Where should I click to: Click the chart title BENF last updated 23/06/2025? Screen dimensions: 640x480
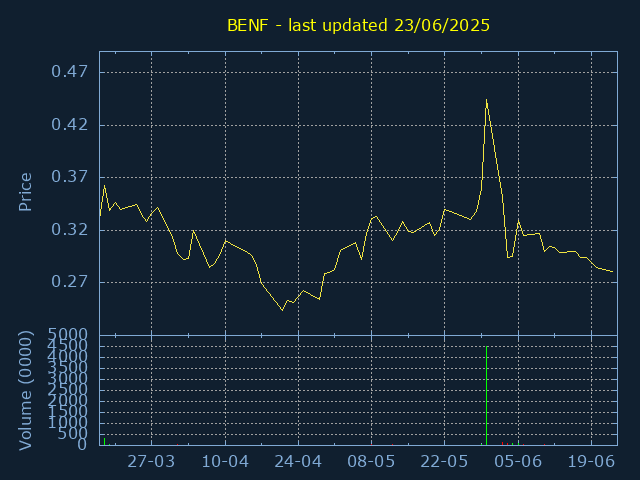(358, 26)
